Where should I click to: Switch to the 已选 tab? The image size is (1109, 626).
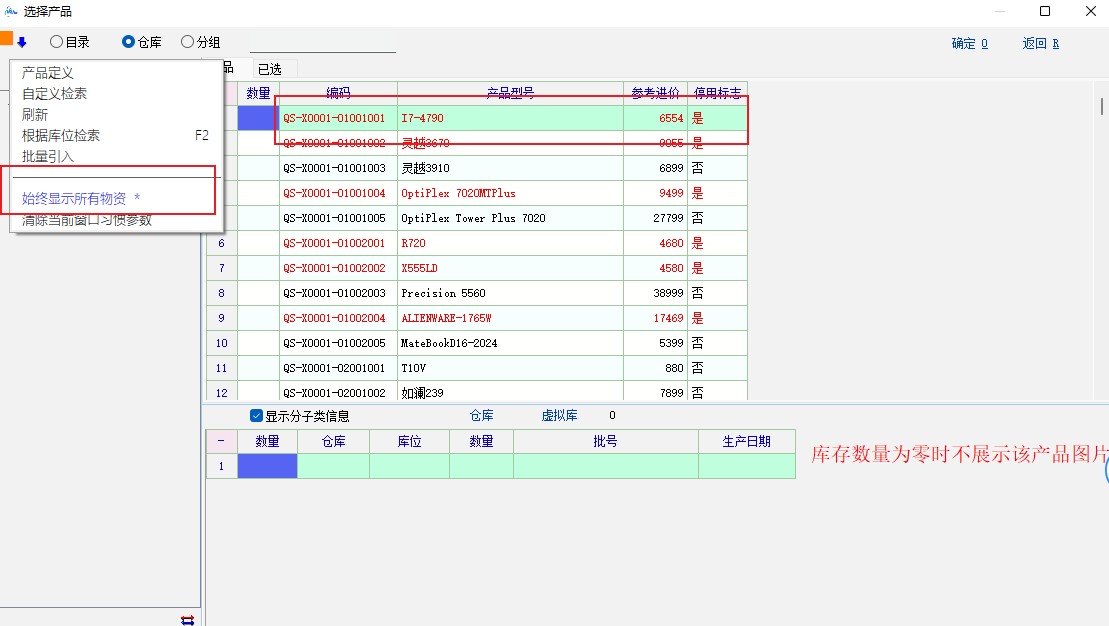pos(269,69)
